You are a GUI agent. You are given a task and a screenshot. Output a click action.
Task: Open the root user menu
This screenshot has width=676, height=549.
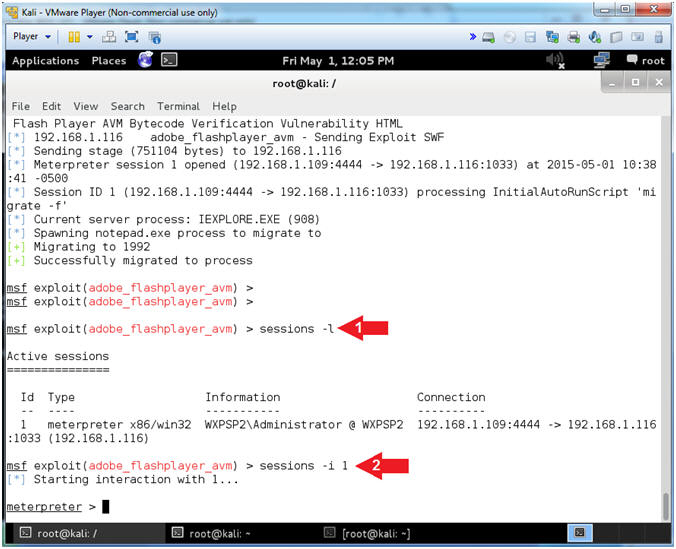pyautogui.click(x=645, y=60)
